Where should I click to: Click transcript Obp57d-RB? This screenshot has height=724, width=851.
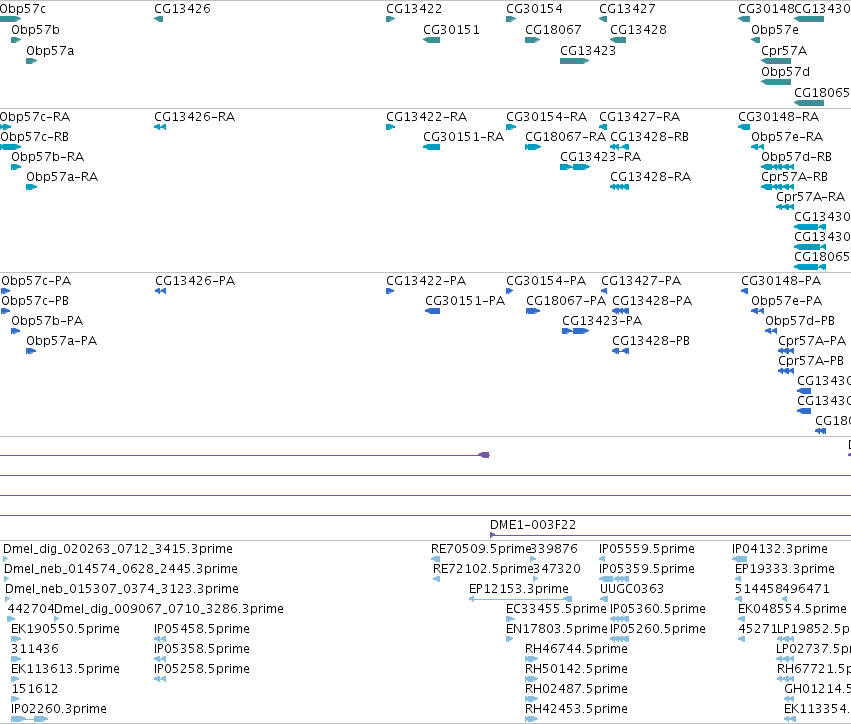796,157
